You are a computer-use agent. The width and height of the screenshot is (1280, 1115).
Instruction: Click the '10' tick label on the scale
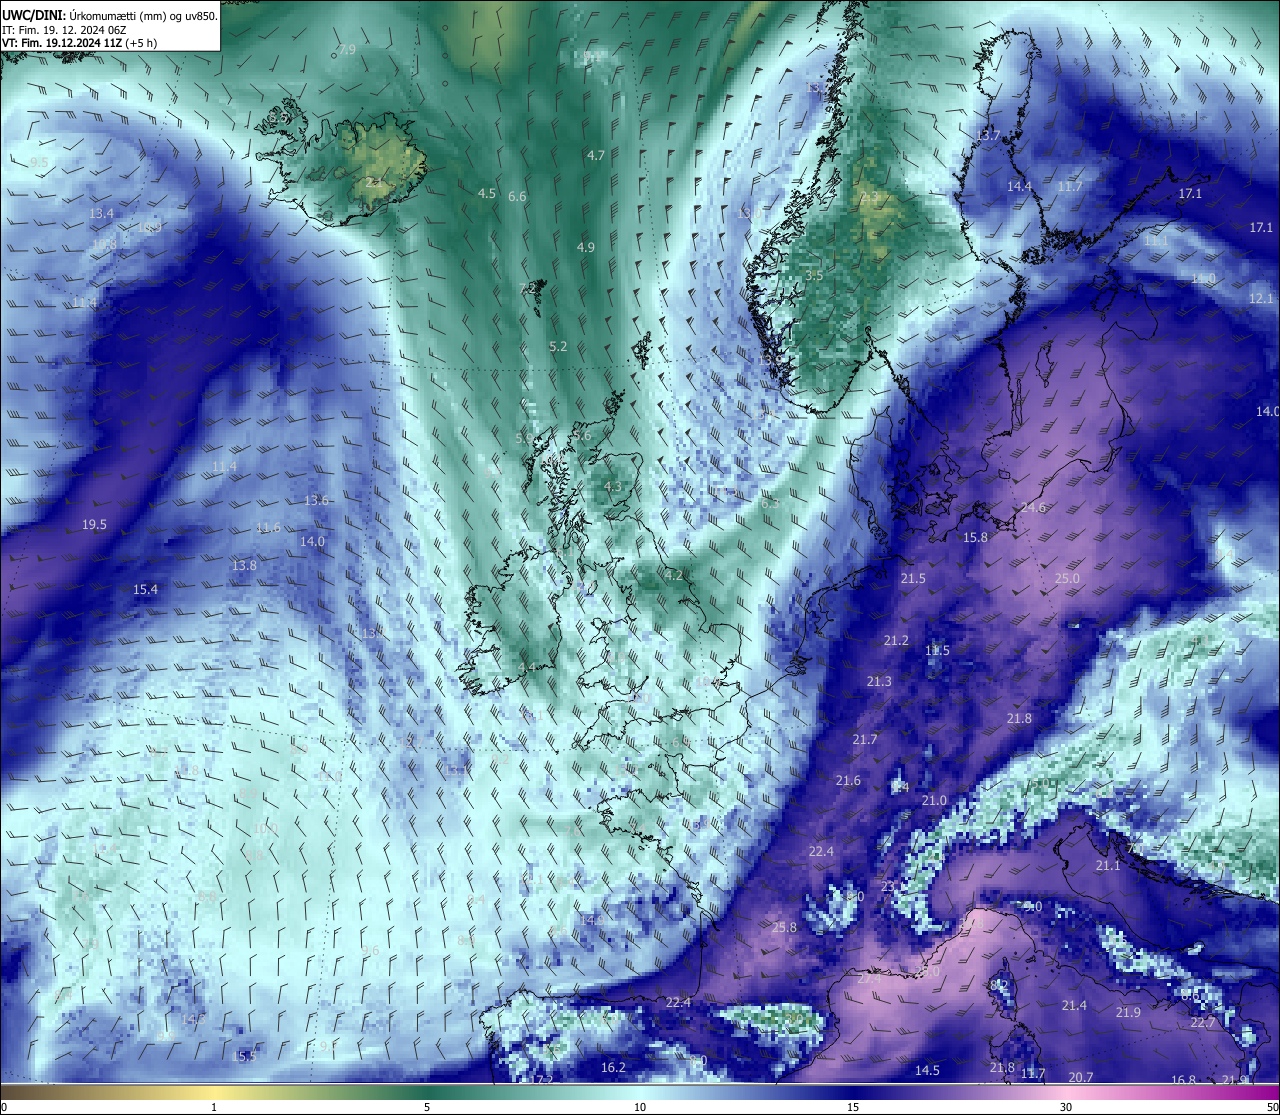click(x=640, y=1107)
